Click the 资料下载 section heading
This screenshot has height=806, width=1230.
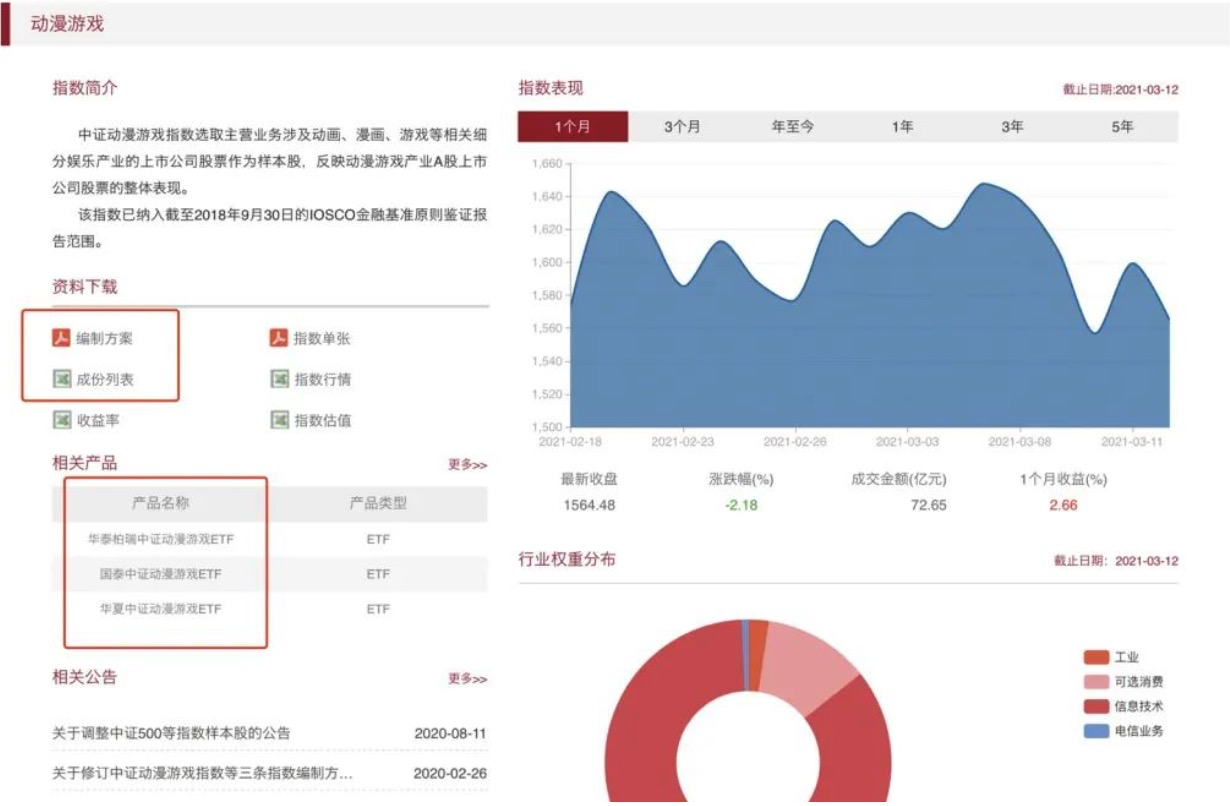pos(85,287)
